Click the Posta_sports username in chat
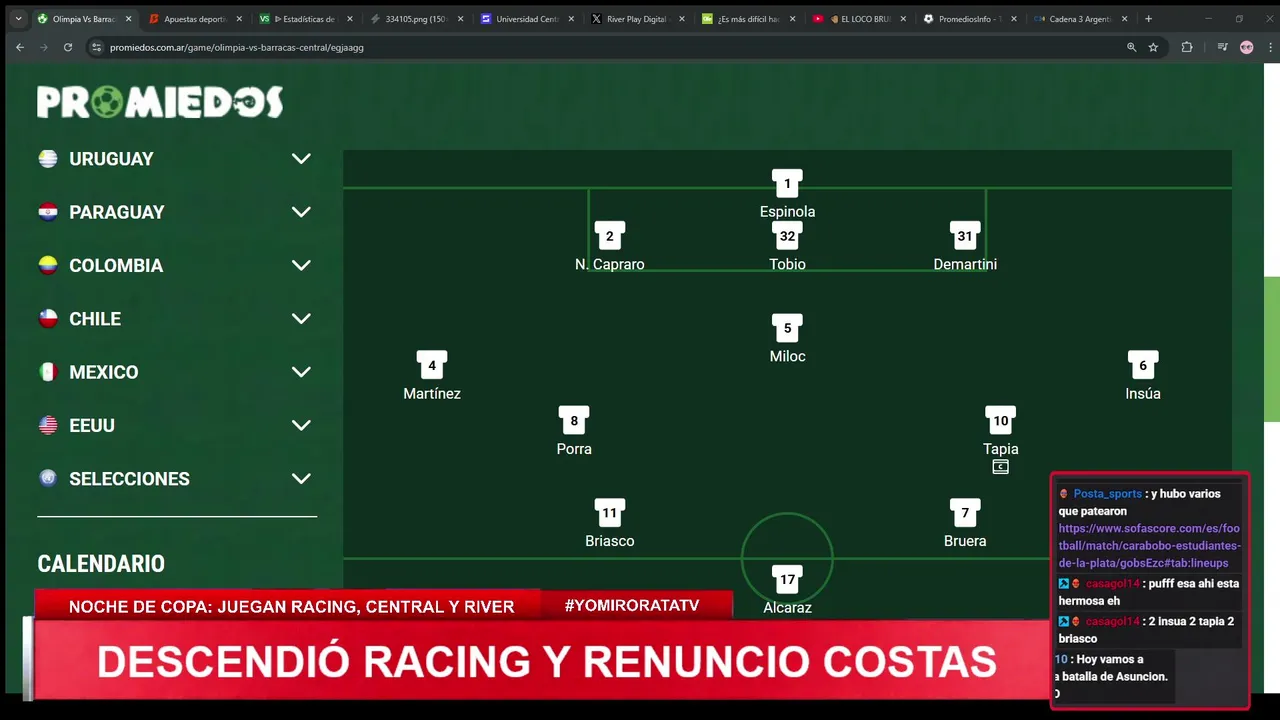 (1107, 494)
